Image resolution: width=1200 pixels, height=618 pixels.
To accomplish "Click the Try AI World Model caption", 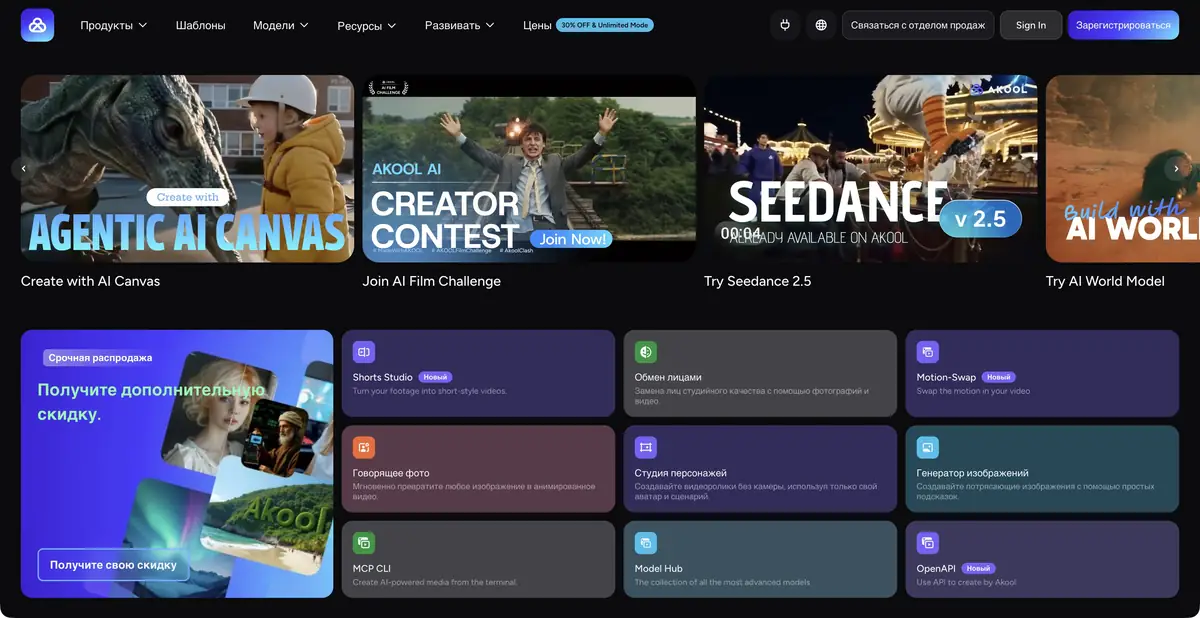I will click(1105, 281).
